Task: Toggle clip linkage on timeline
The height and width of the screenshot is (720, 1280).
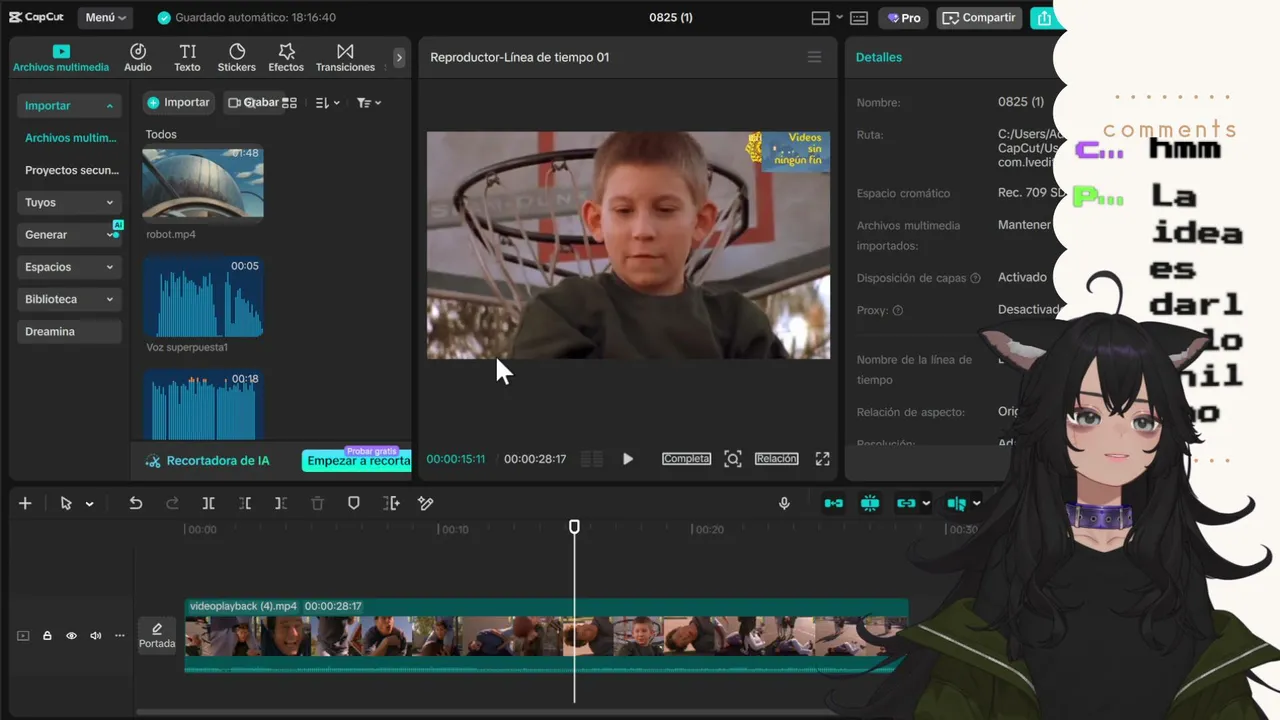Action: coord(906,503)
